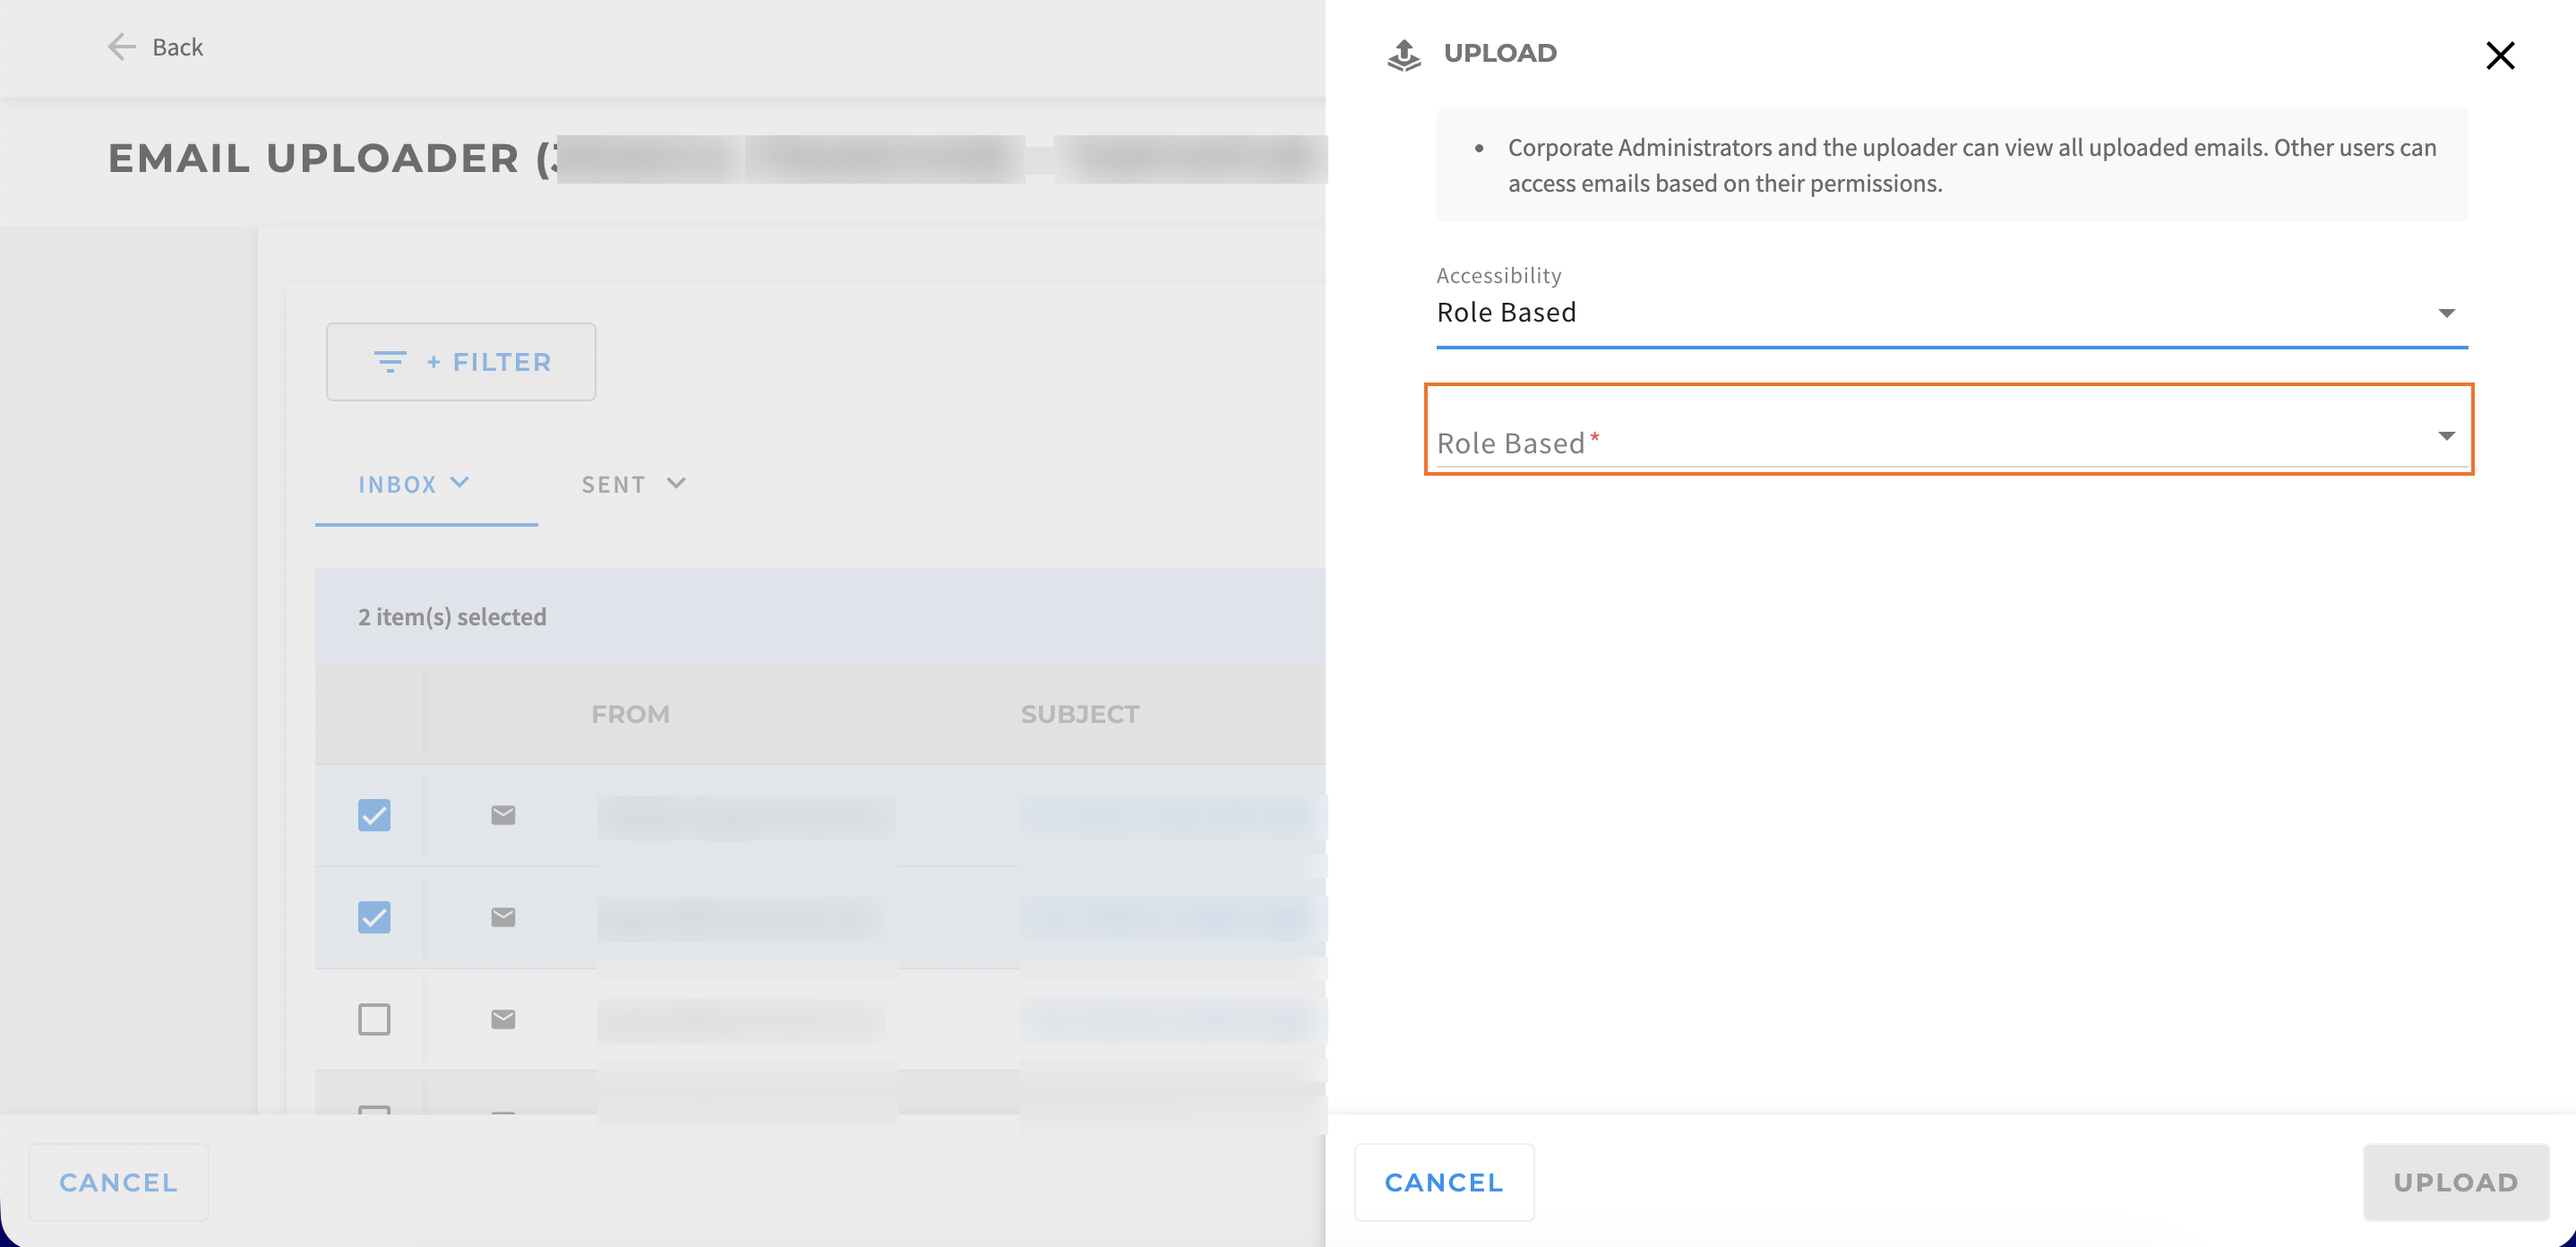Click the FROM column header
The image size is (2576, 1247).
(x=630, y=714)
